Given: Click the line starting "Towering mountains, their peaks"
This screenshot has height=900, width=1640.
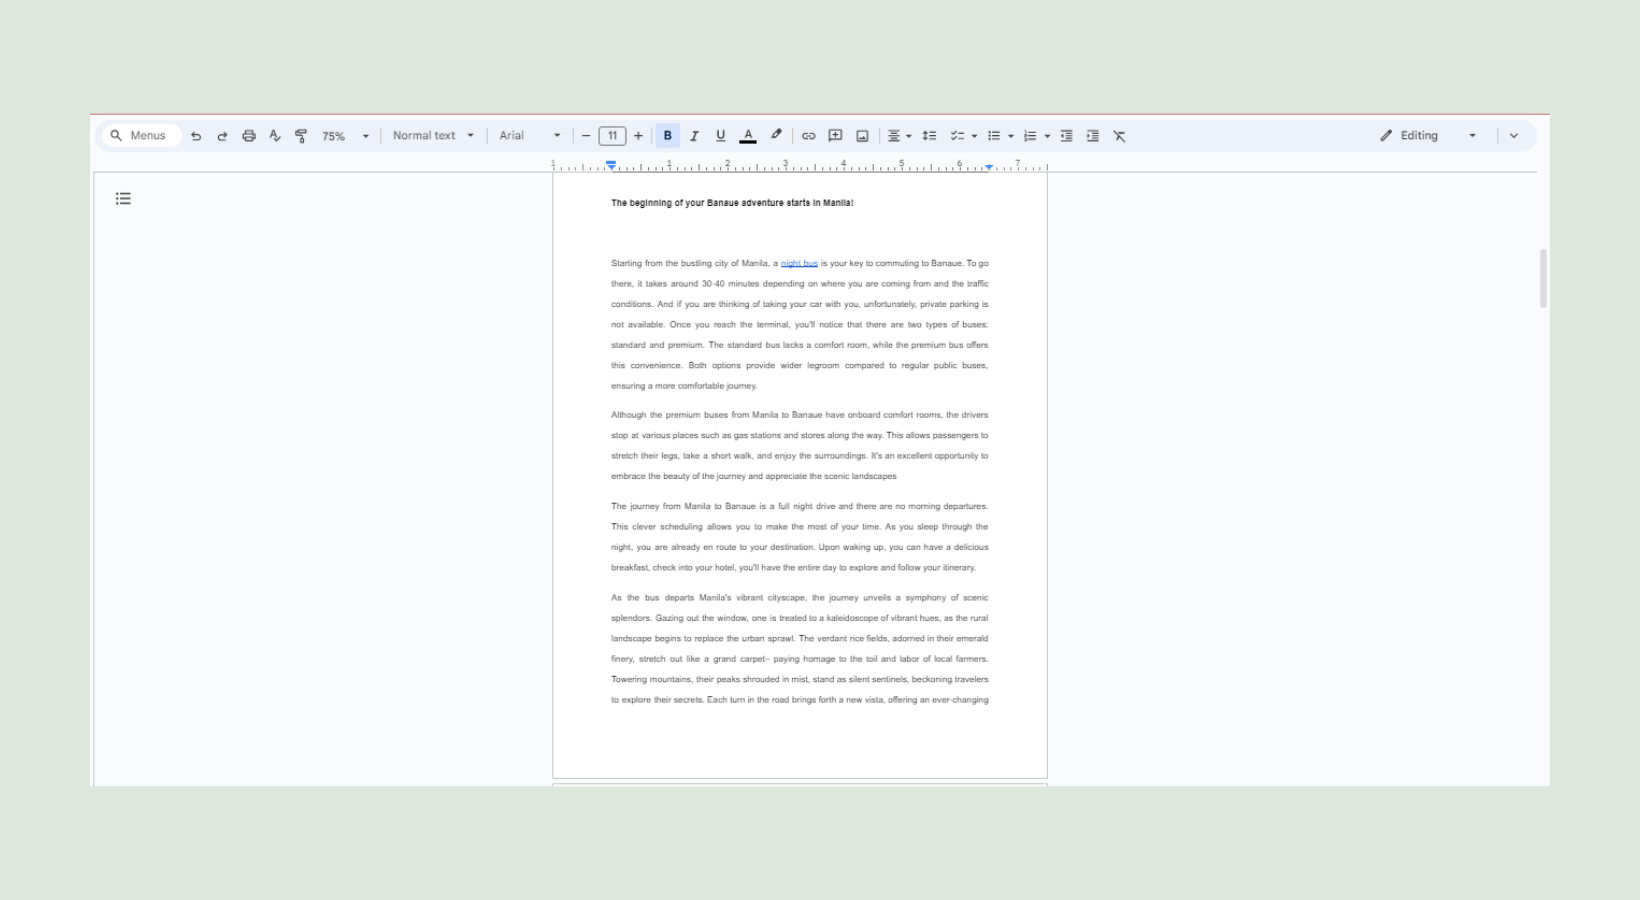Looking at the screenshot, I should coord(800,680).
